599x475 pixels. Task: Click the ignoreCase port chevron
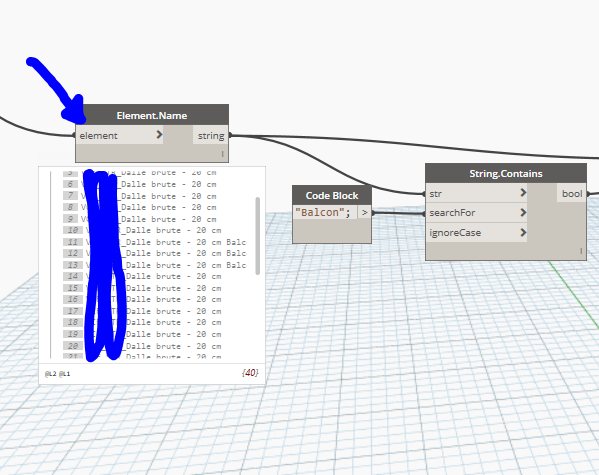523,232
